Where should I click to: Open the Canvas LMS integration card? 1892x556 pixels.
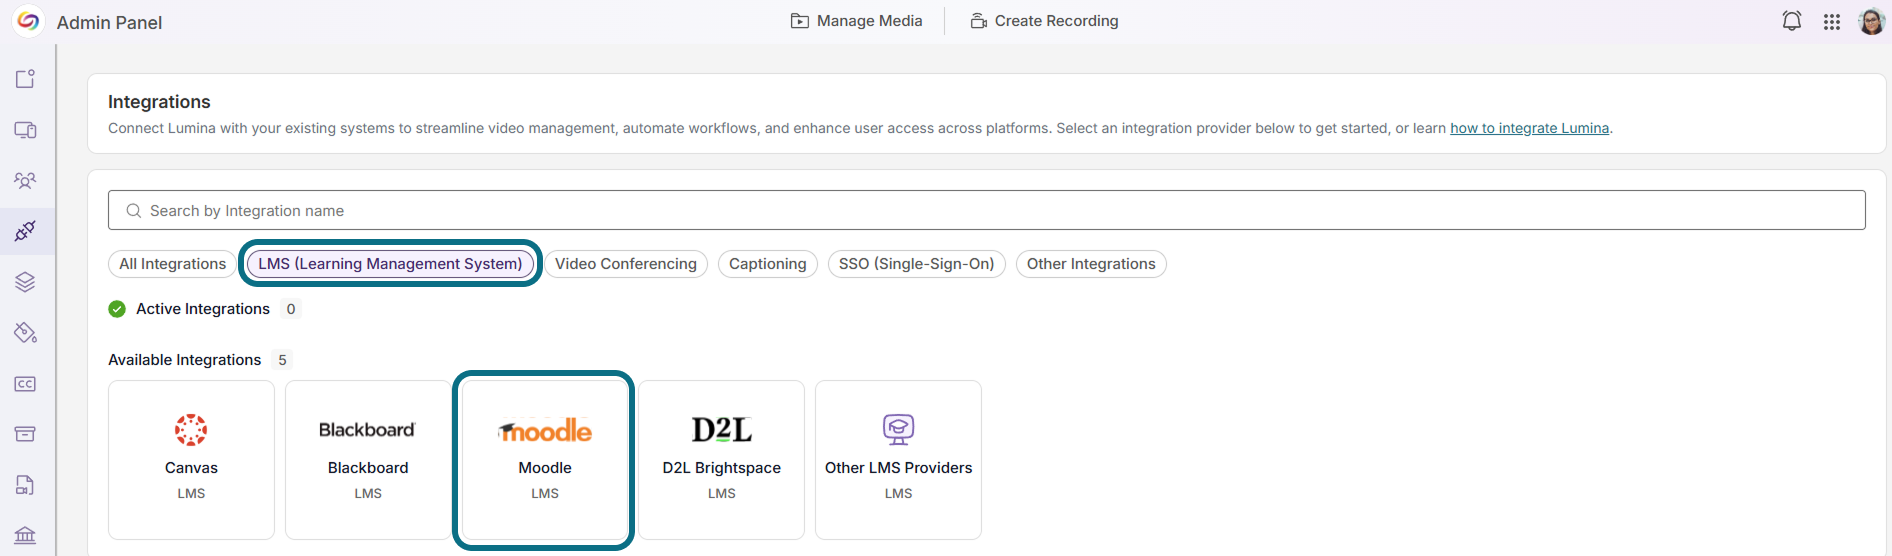191,460
